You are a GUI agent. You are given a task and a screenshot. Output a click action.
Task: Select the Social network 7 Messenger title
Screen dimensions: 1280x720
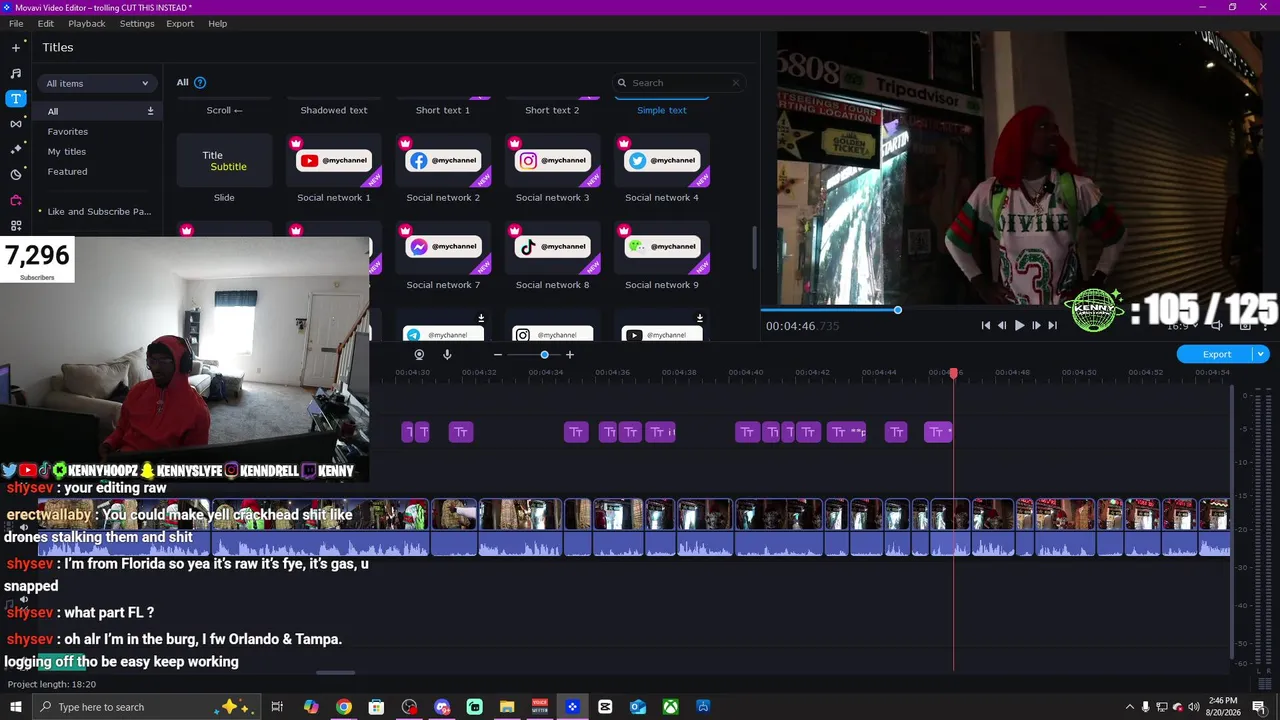click(443, 247)
